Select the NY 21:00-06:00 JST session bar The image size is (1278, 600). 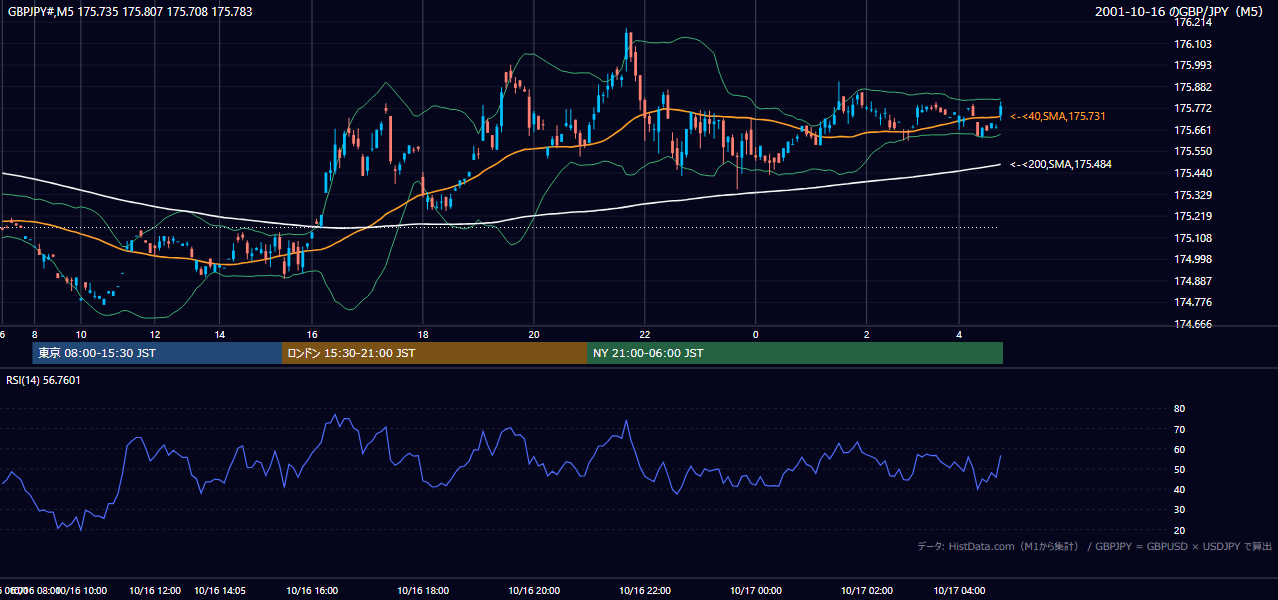[x=795, y=353]
